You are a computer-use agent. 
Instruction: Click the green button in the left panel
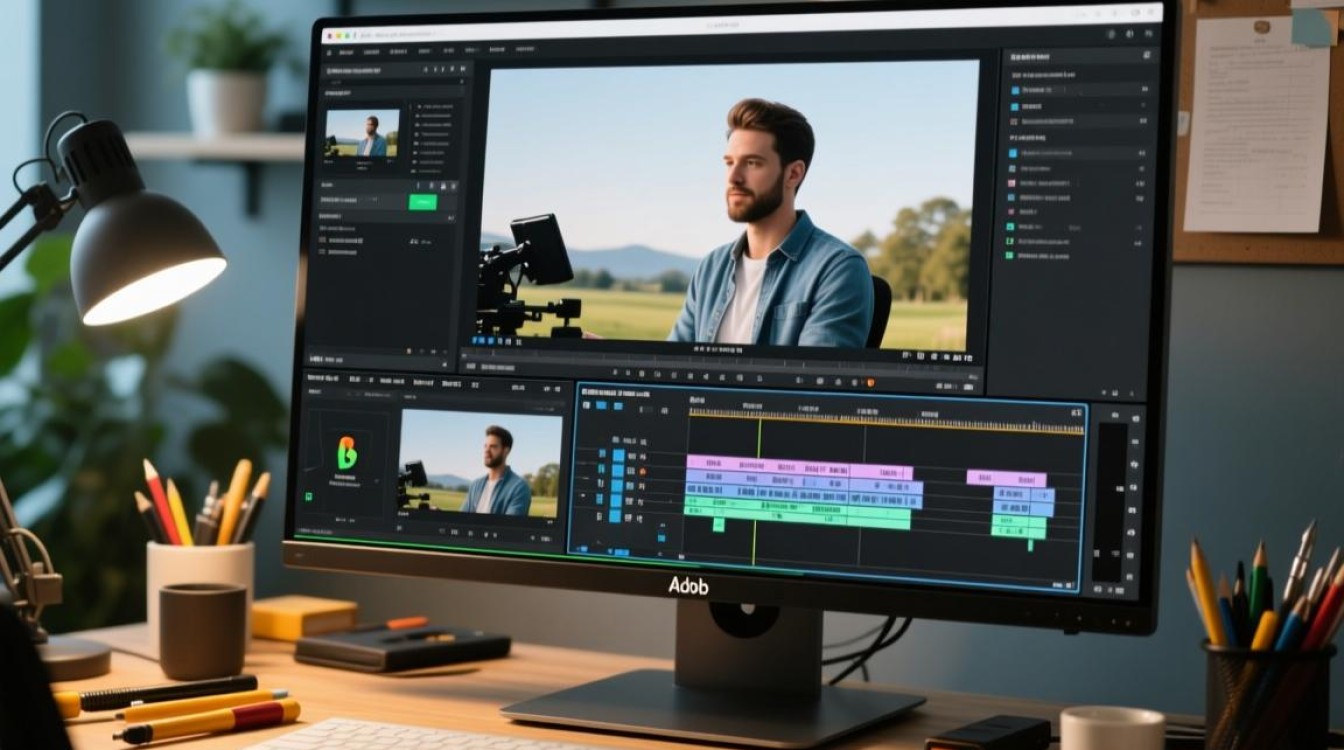pos(422,201)
